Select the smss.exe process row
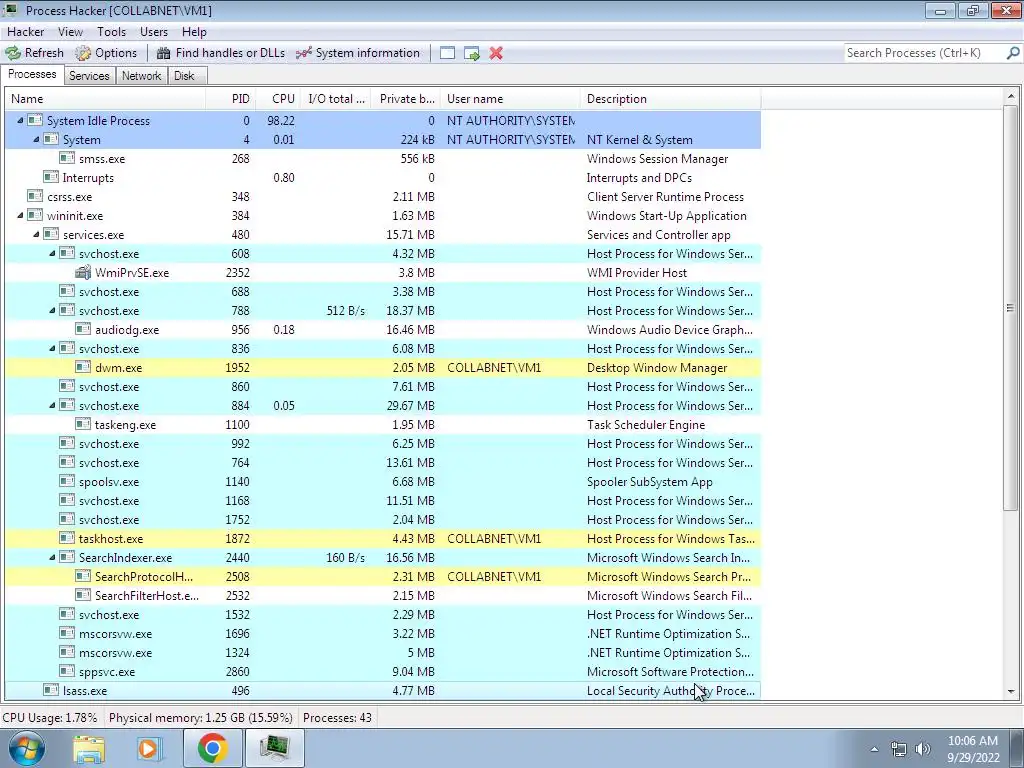The height and width of the screenshot is (768, 1024). 383,158
